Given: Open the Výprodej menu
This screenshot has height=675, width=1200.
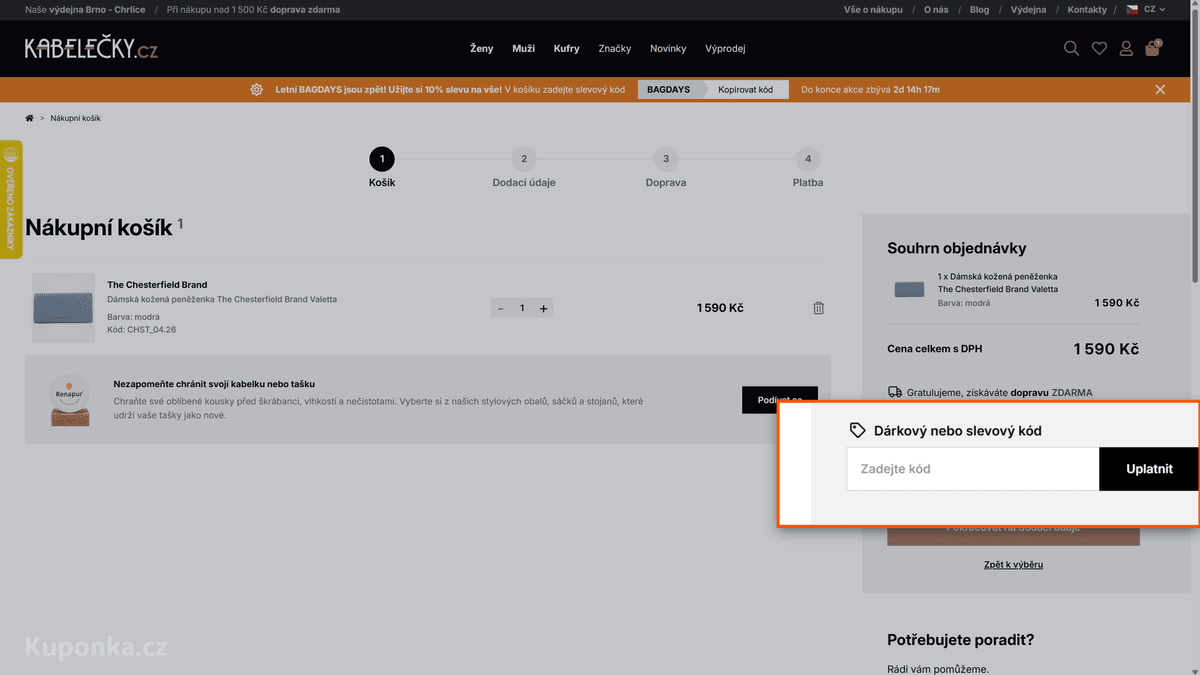Looking at the screenshot, I should (x=725, y=48).
